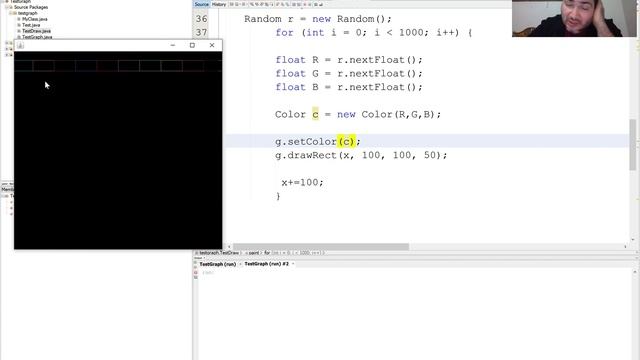Select TestDraw.java in the project tree
Screen dimensions: 640x360
click(x=36, y=31)
